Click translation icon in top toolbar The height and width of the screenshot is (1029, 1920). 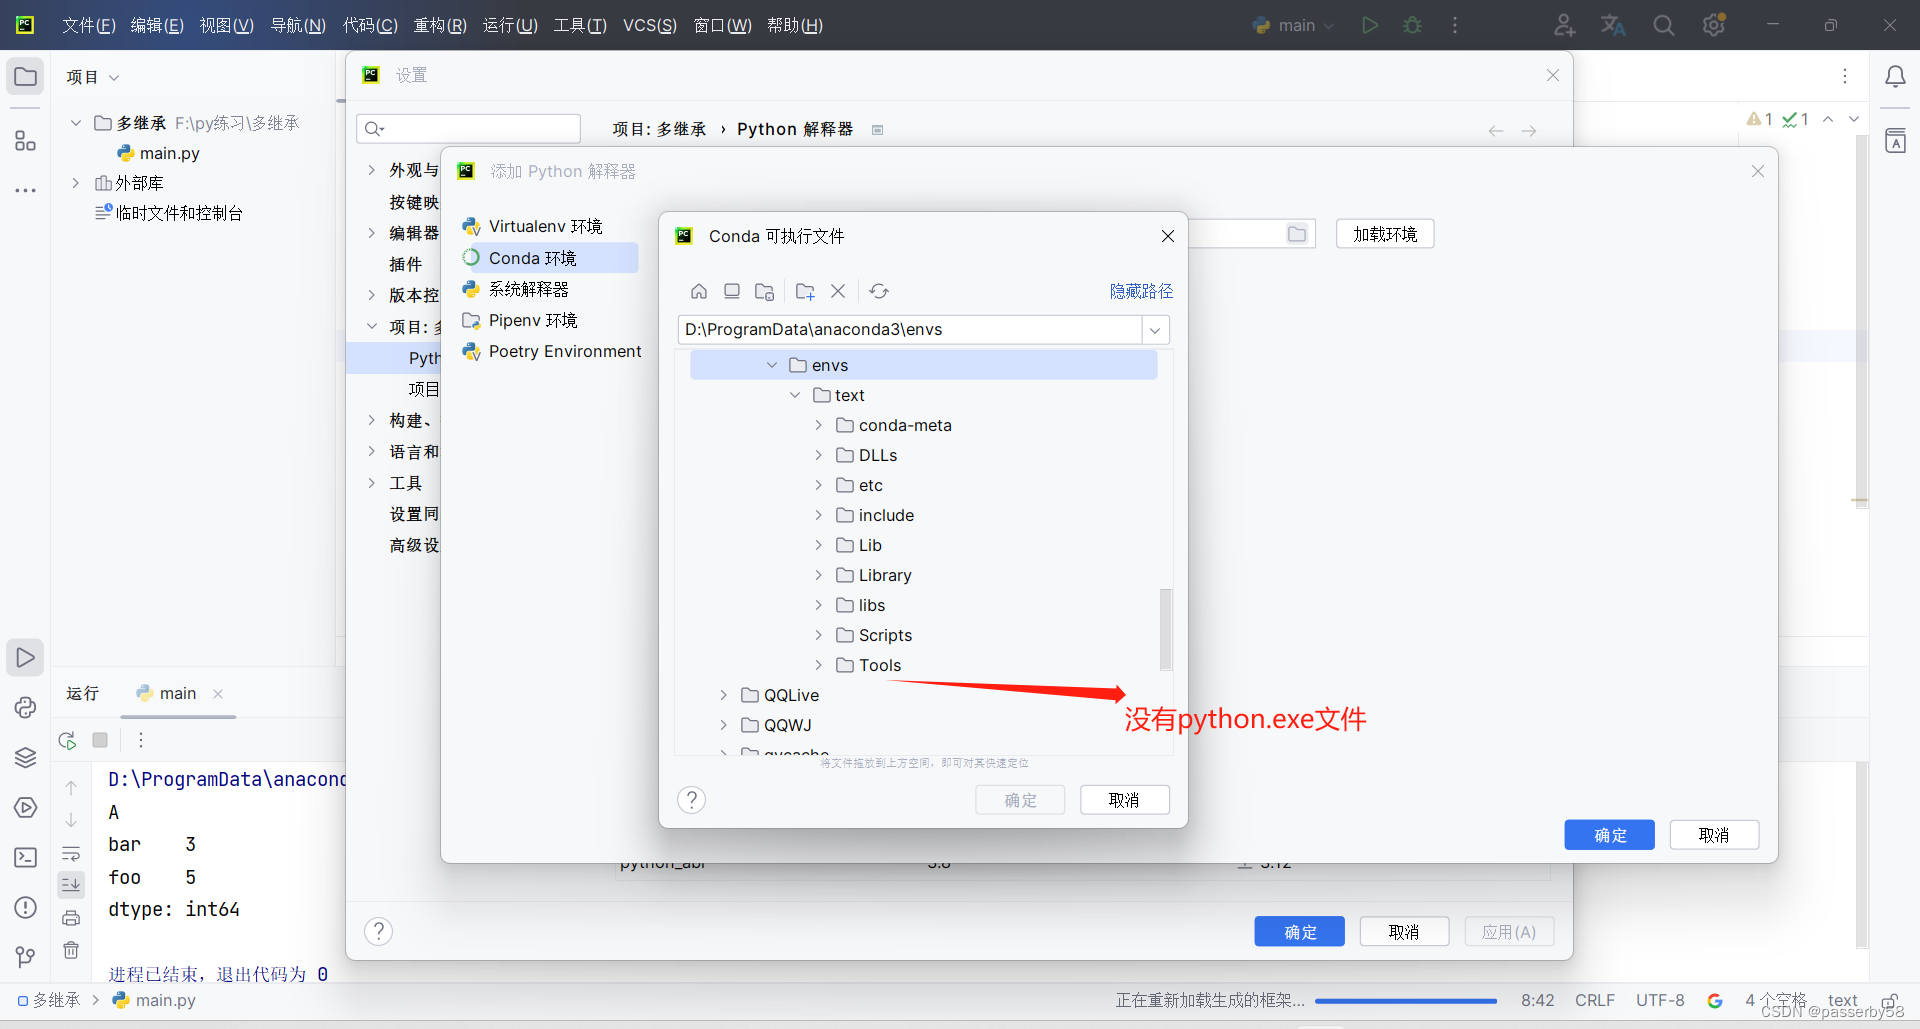pos(1612,25)
